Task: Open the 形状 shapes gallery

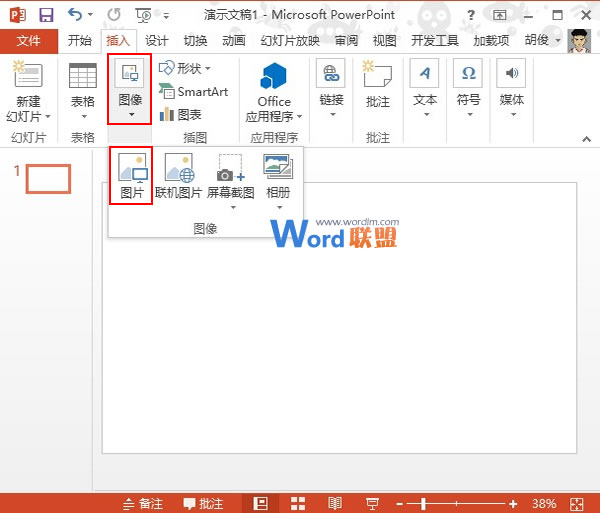Action: [x=185, y=69]
